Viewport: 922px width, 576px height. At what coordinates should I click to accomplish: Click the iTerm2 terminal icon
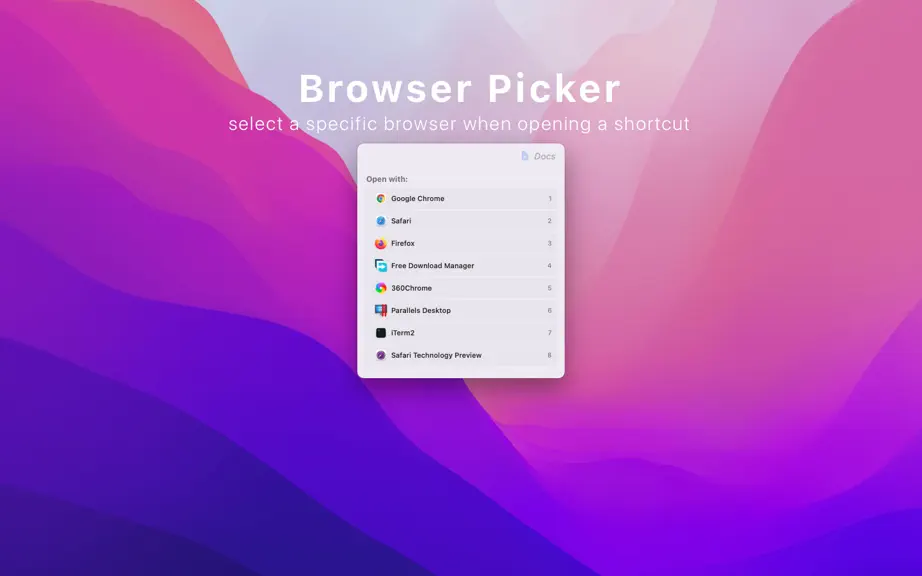[x=381, y=333]
